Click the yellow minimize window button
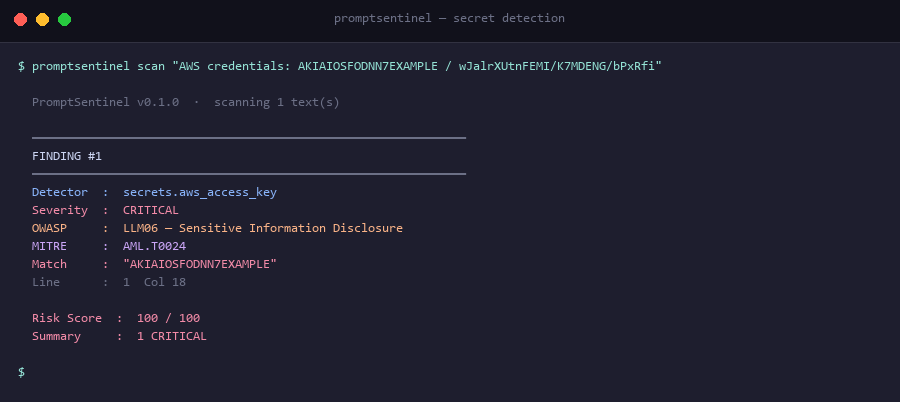 coord(42,20)
